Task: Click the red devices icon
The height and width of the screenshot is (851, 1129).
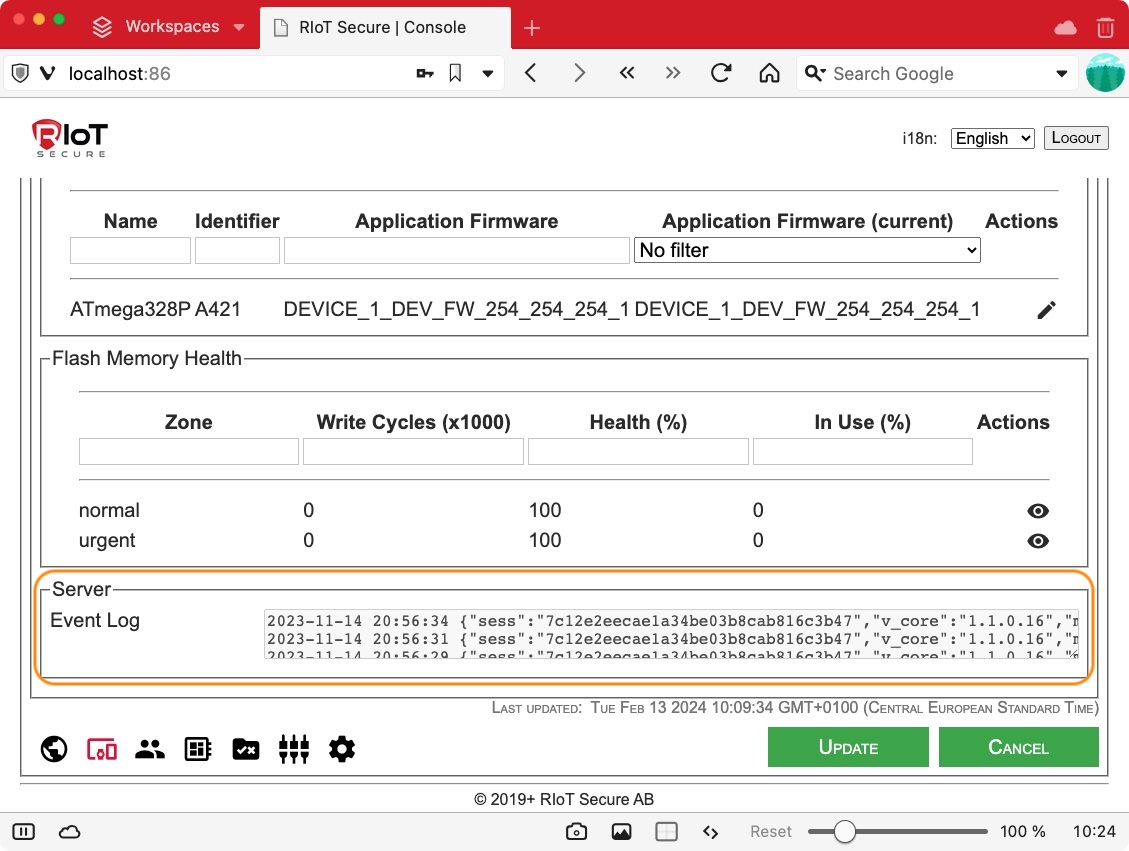Action: click(x=102, y=749)
